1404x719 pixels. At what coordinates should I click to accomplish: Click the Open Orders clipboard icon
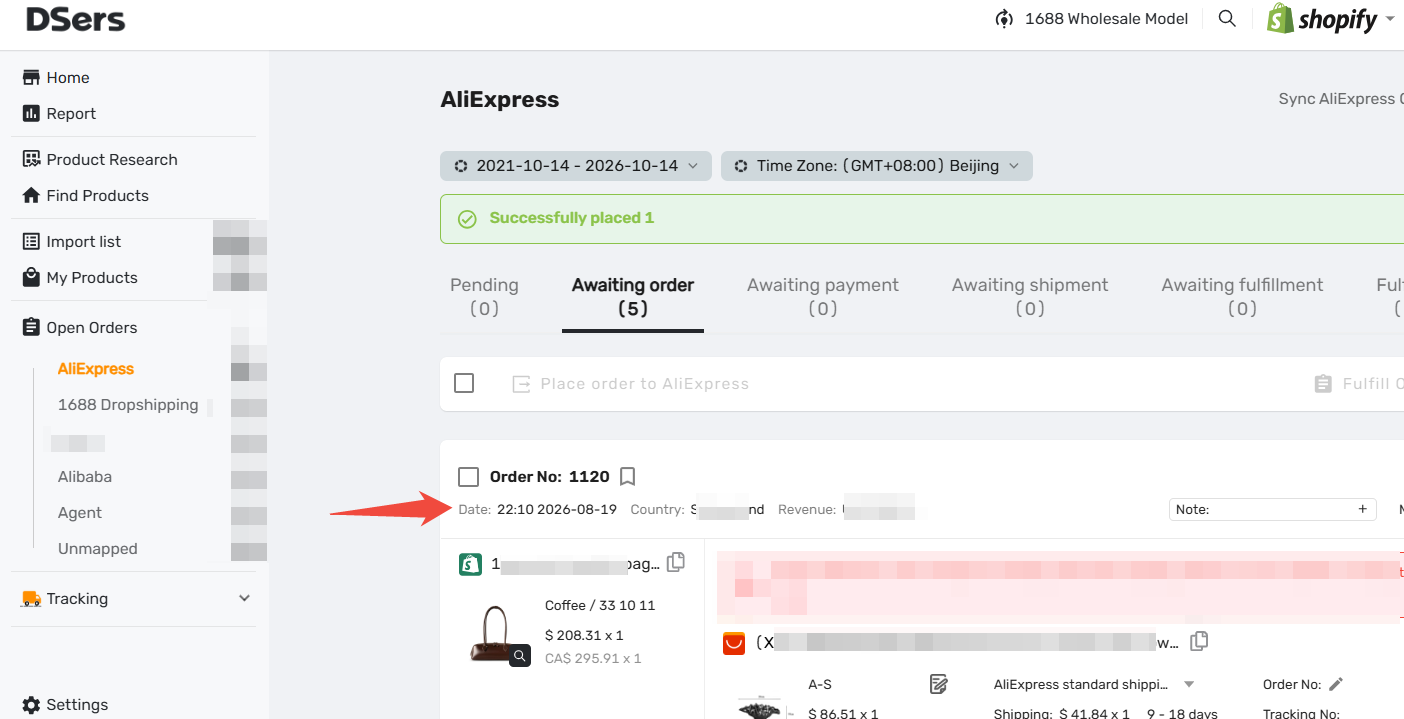pos(31,327)
